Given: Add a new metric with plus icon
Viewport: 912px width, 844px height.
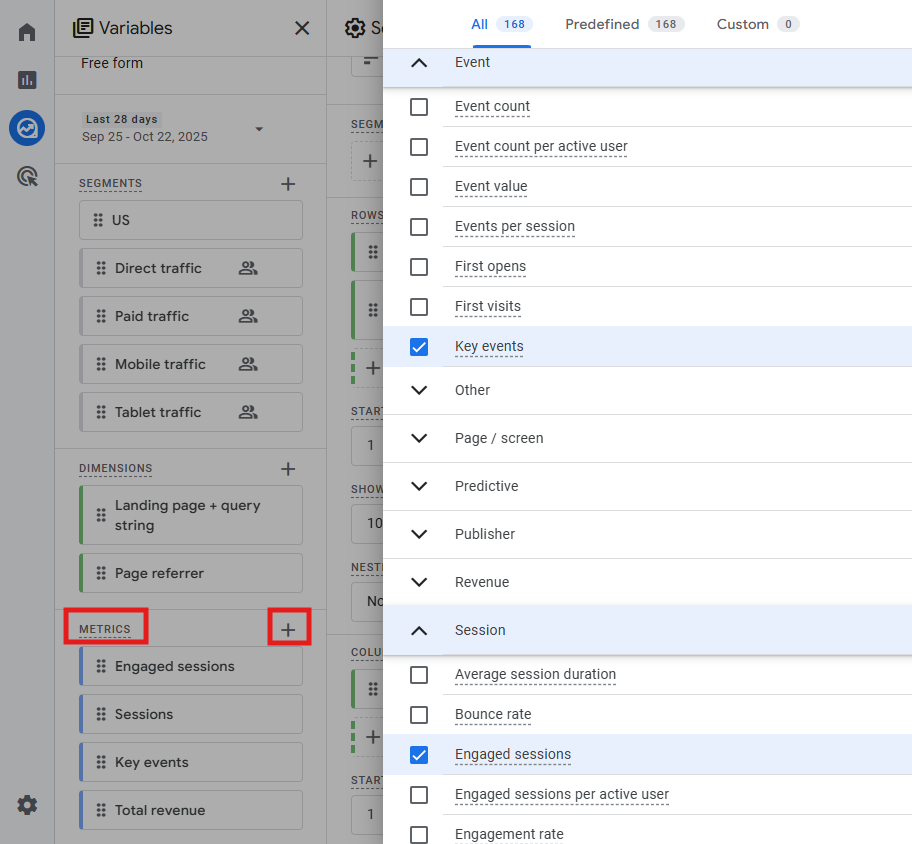Looking at the screenshot, I should [x=288, y=629].
